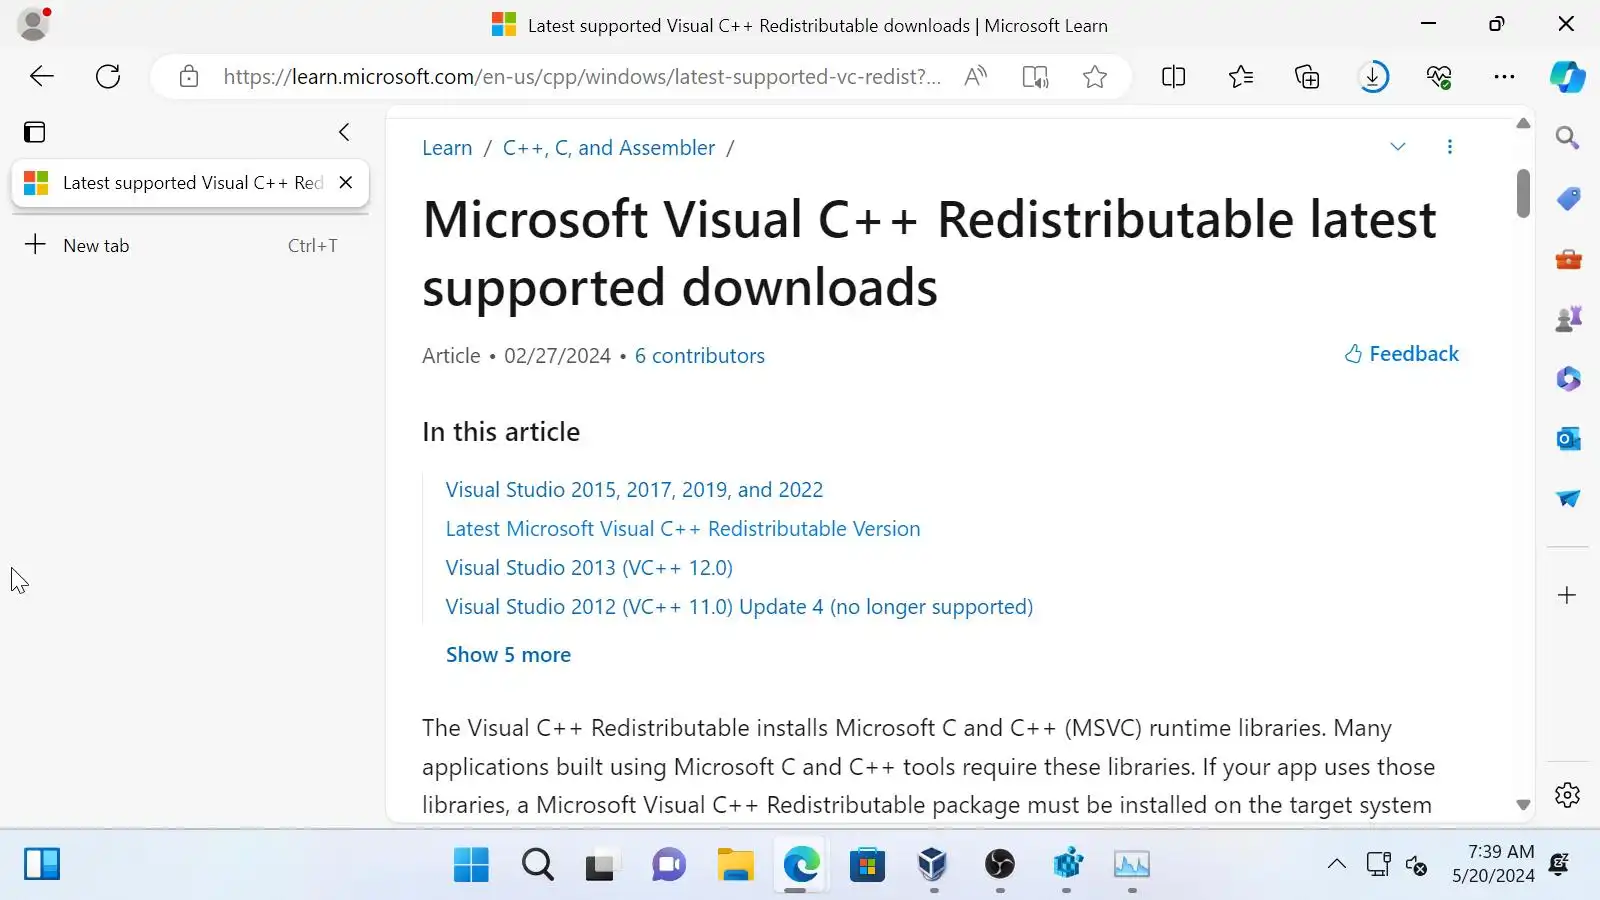Close the Latest supported Visual C++ tab
Viewport: 1600px width, 900px height.
pos(346,183)
